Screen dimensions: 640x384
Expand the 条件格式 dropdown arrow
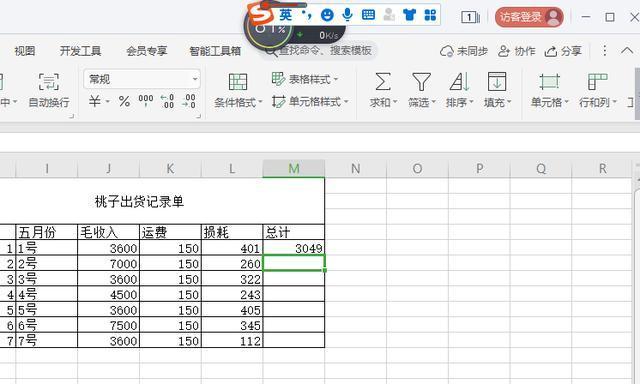click(x=260, y=102)
